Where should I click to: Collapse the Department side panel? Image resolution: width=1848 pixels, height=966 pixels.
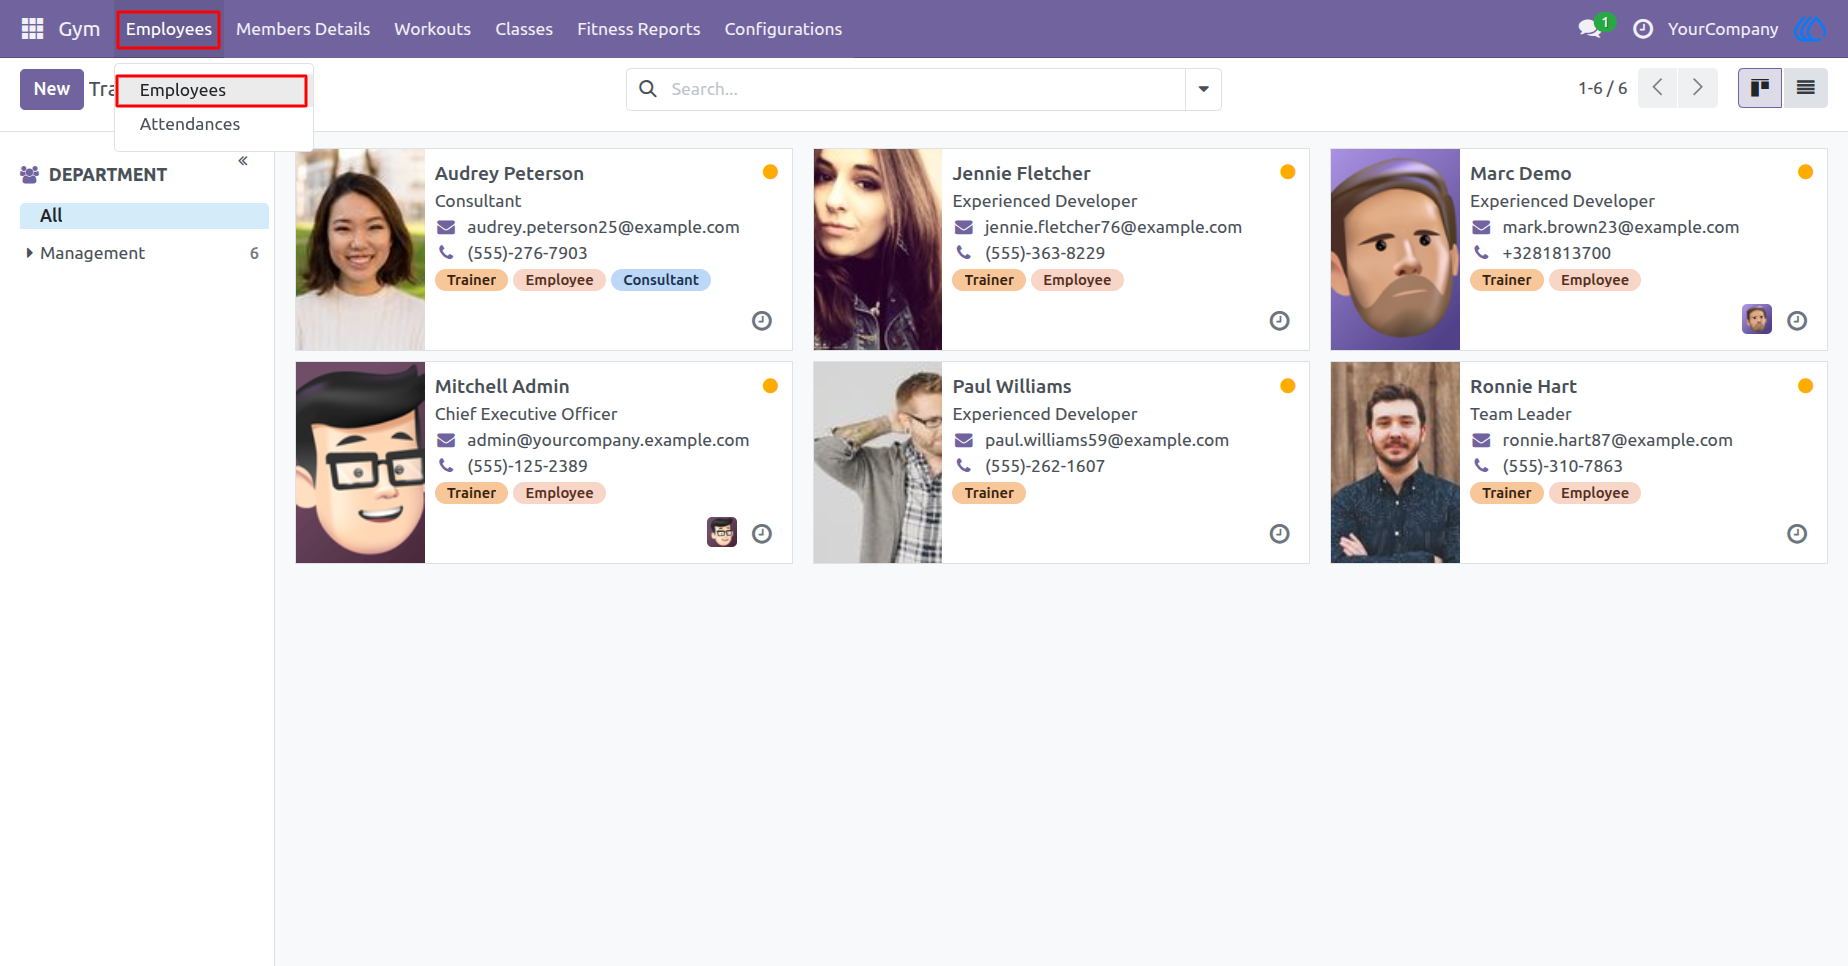pos(243,161)
